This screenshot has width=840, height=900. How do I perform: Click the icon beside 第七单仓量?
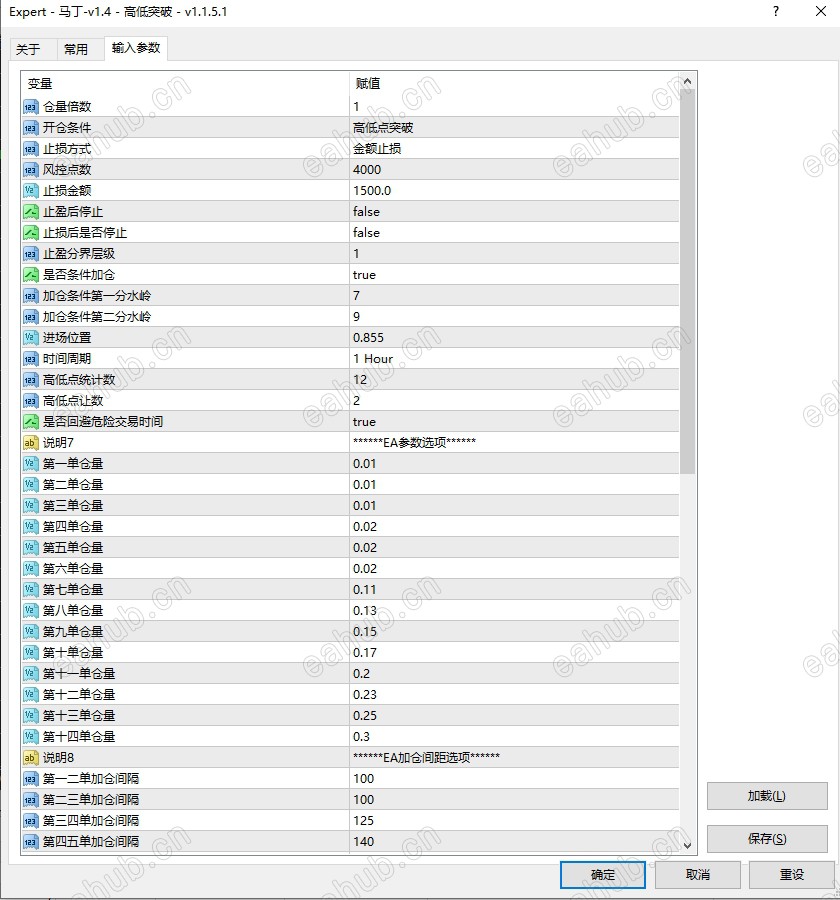pyautogui.click(x=30, y=590)
